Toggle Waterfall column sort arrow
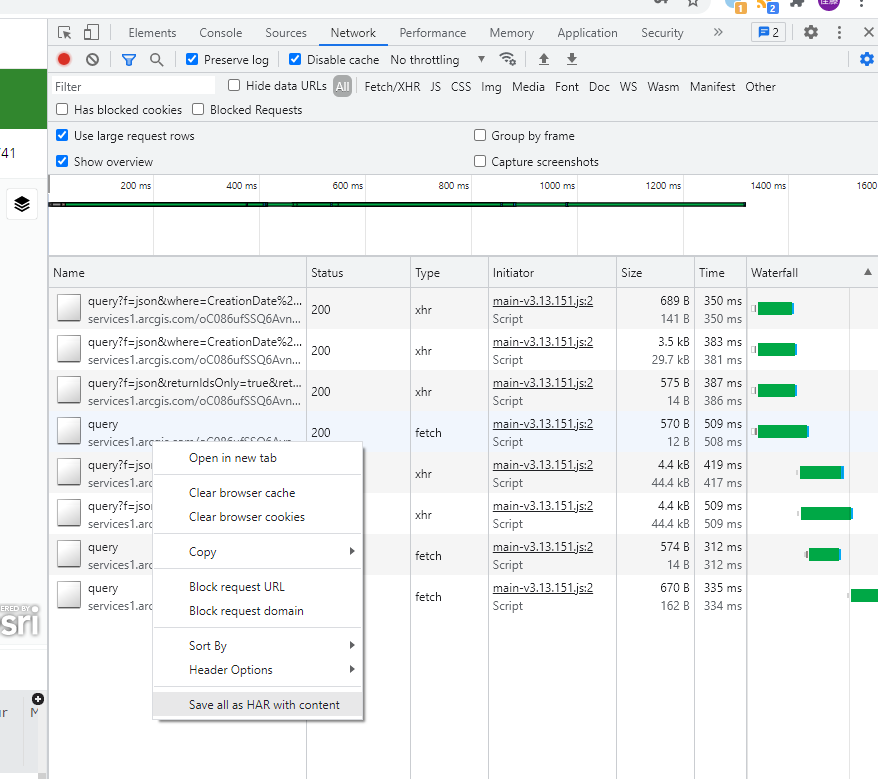Image resolution: width=878 pixels, height=779 pixels. tap(867, 272)
